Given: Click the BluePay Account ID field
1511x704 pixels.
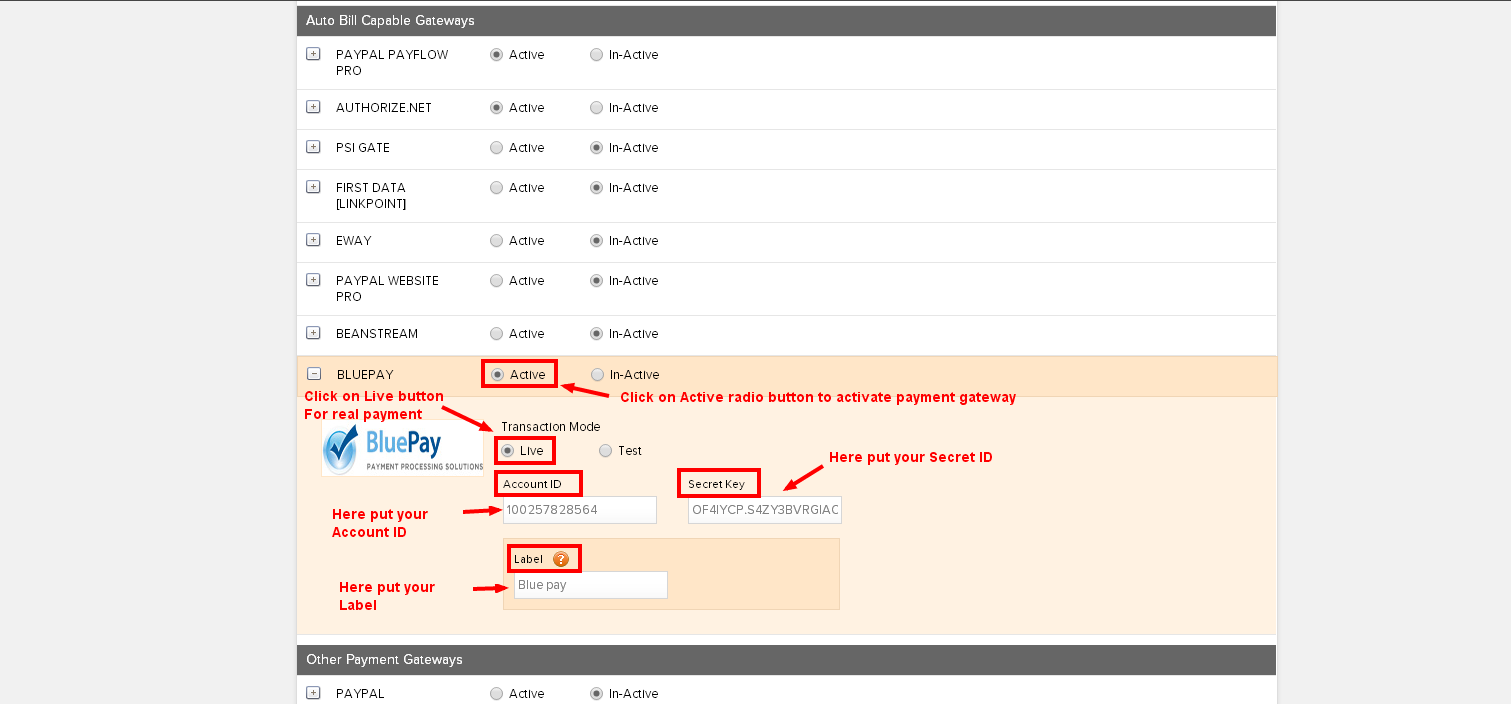Looking at the screenshot, I should 580,510.
